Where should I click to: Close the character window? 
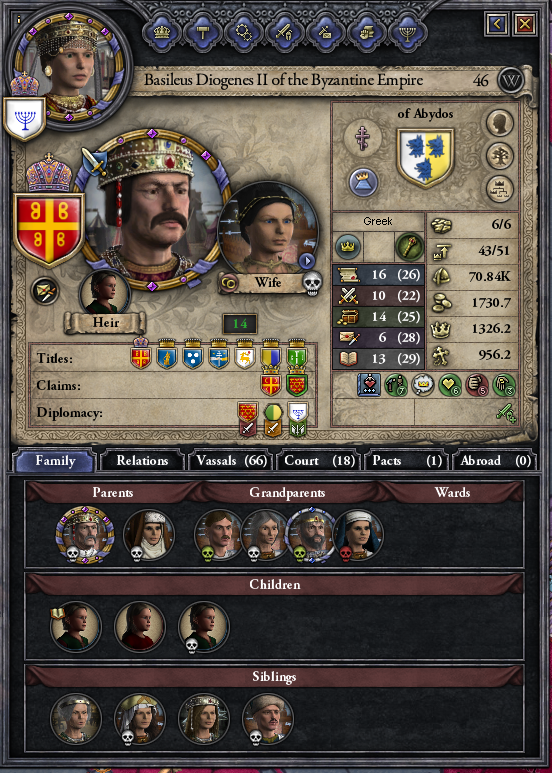click(525, 24)
